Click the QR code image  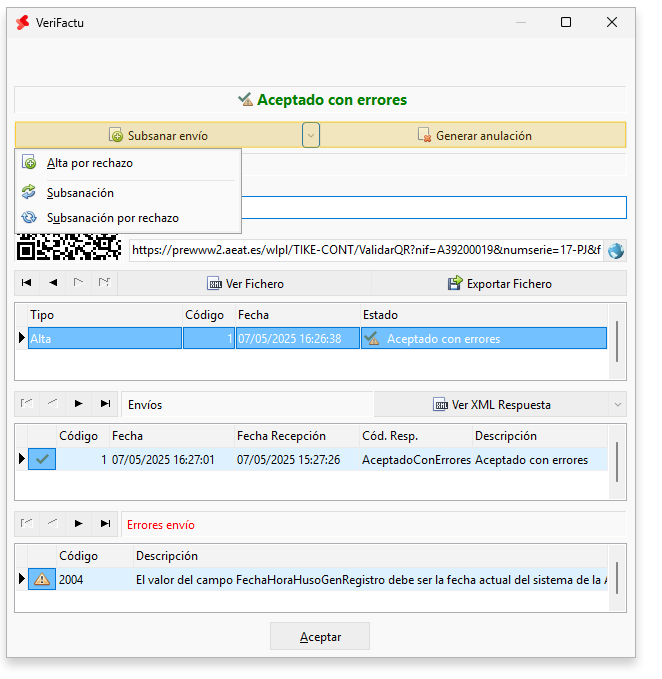(x=69, y=248)
